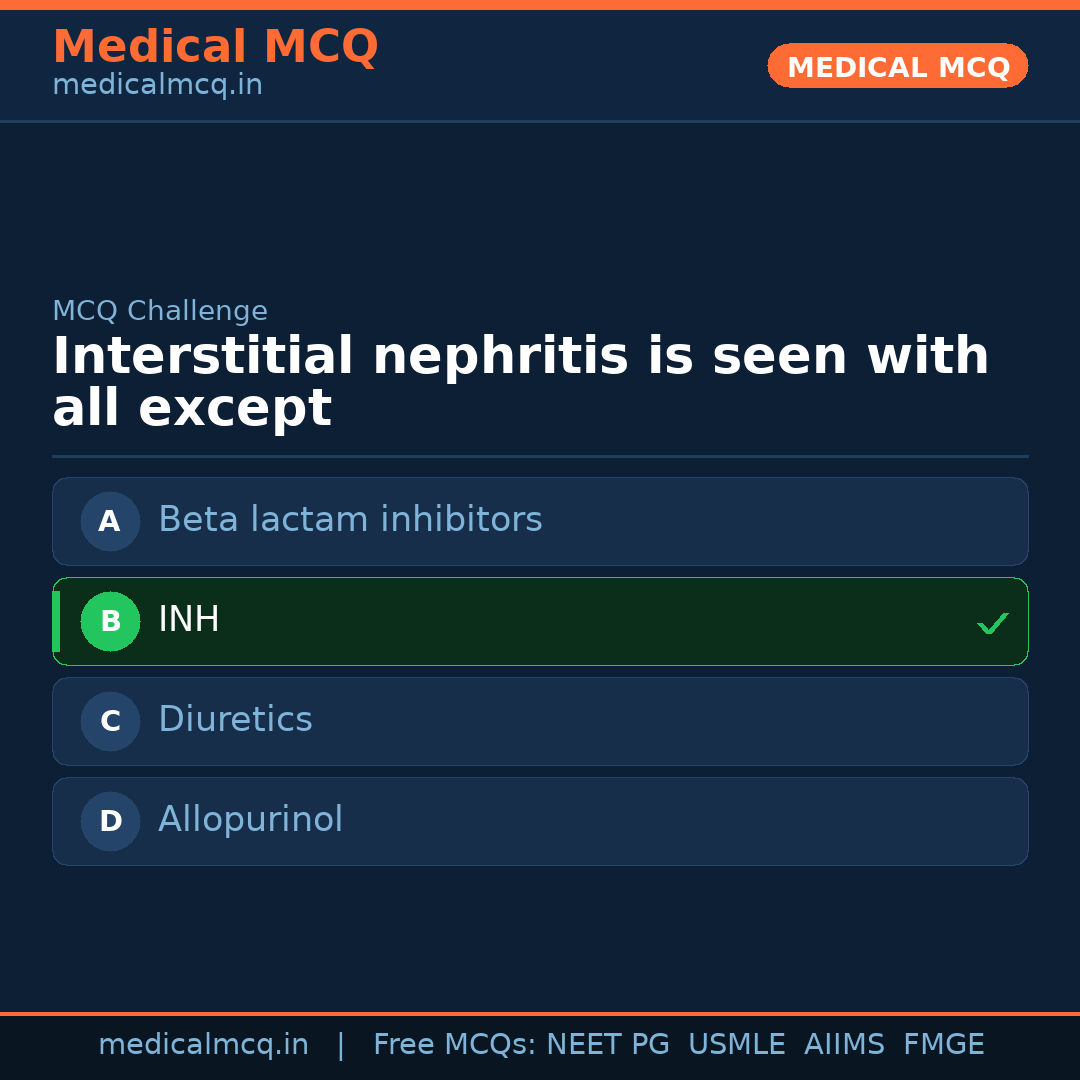The width and height of the screenshot is (1080, 1080).
Task: Pick the "Allopurinol" answer text
Action: [250, 820]
